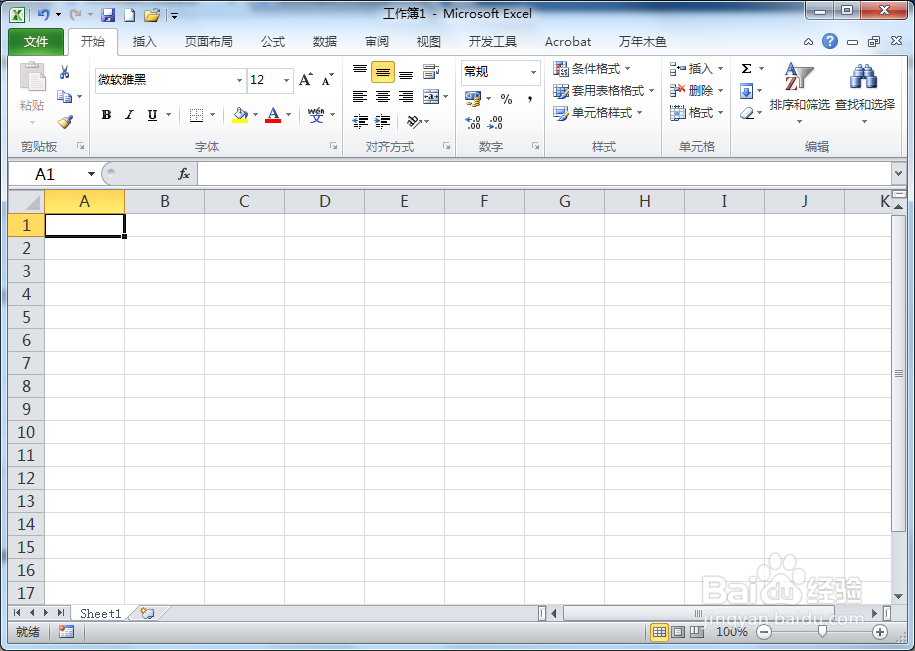
Task: Toggle middle vertical alignment
Action: [383, 72]
